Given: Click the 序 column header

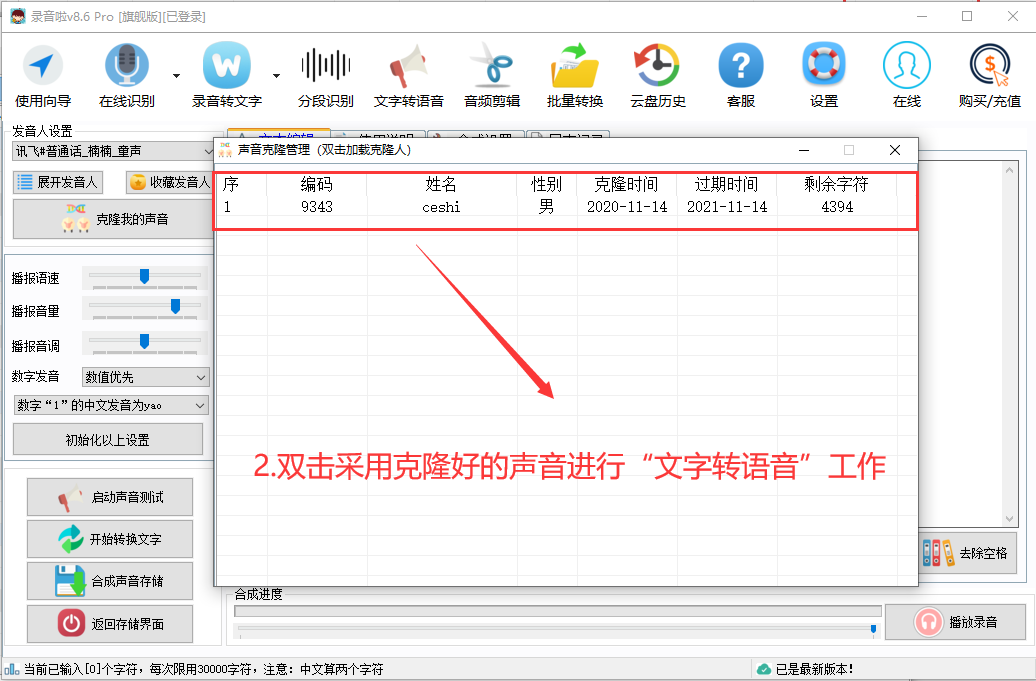Looking at the screenshot, I should coord(231,184).
